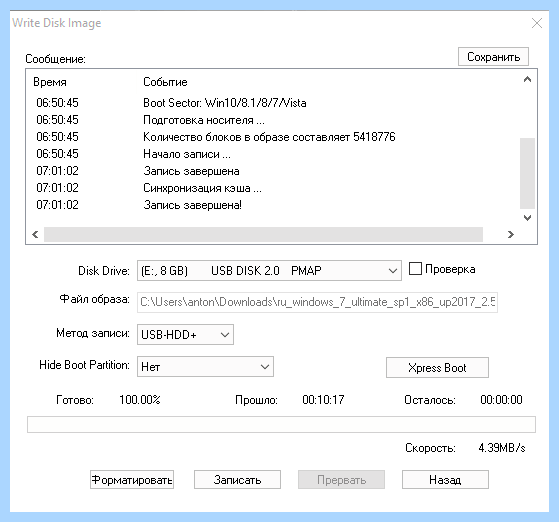Open the Disk Drive dropdown
This screenshot has width=559, height=522.
click(269, 271)
